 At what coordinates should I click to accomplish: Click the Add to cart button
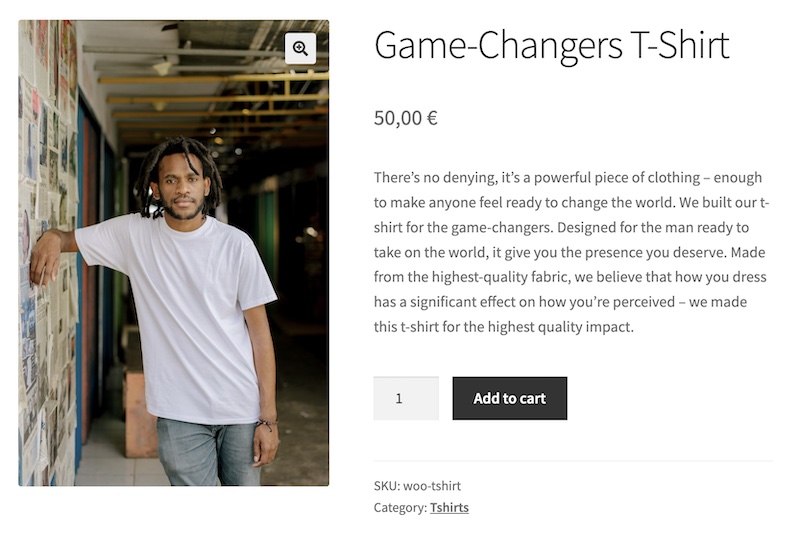tap(509, 398)
